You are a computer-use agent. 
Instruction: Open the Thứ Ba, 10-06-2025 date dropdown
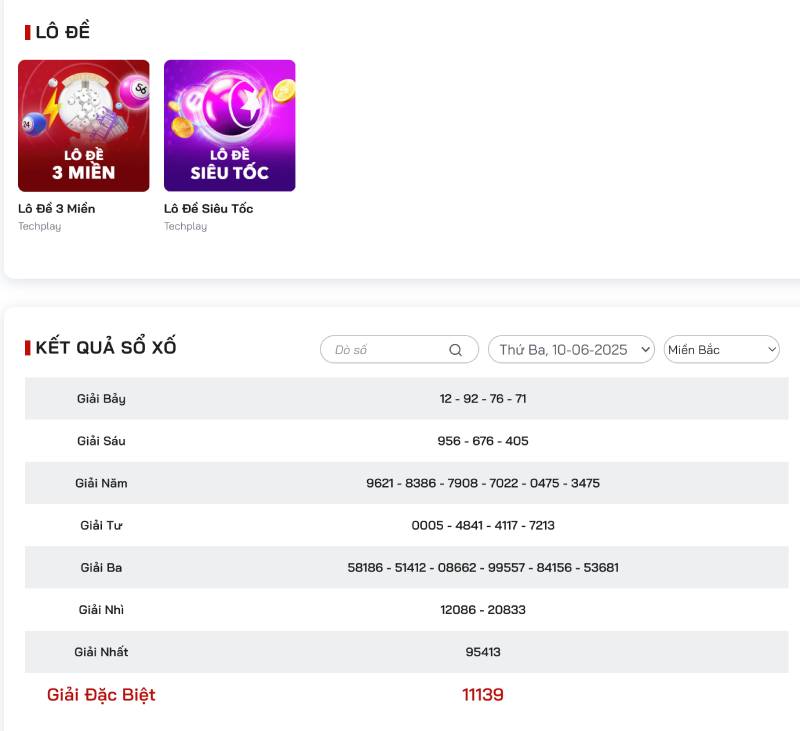point(571,349)
